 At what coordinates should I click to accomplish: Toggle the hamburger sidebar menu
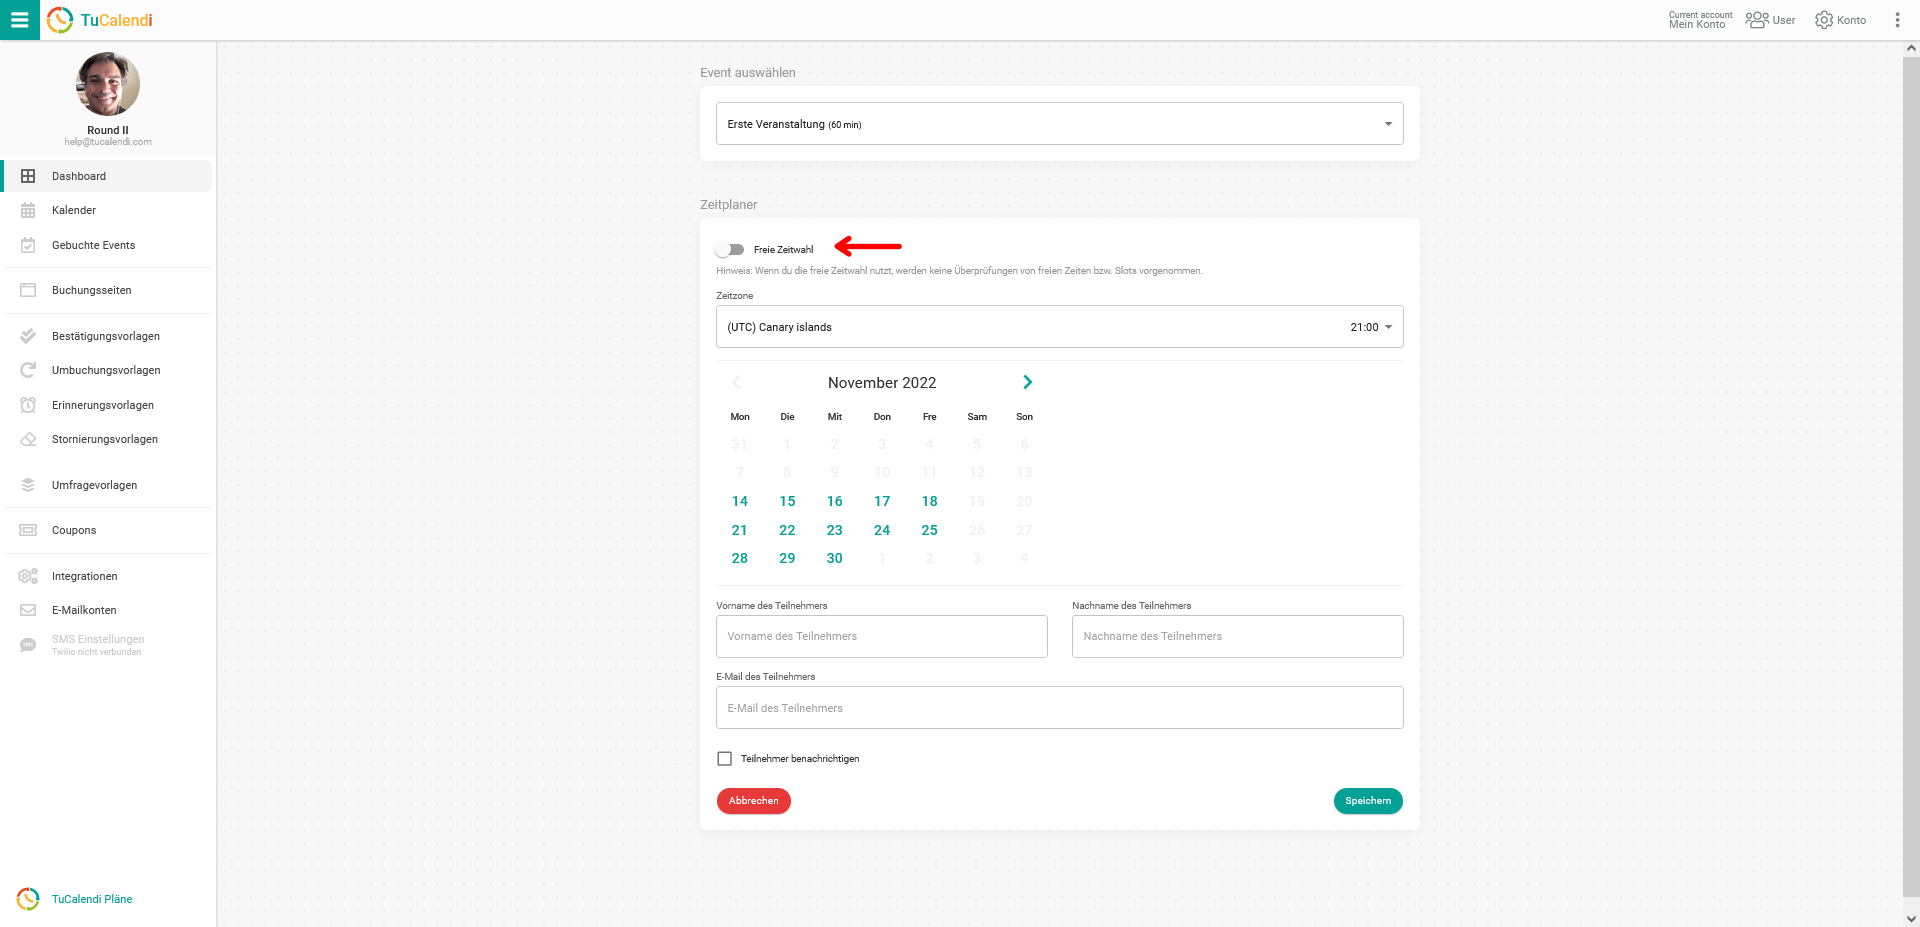click(x=20, y=20)
